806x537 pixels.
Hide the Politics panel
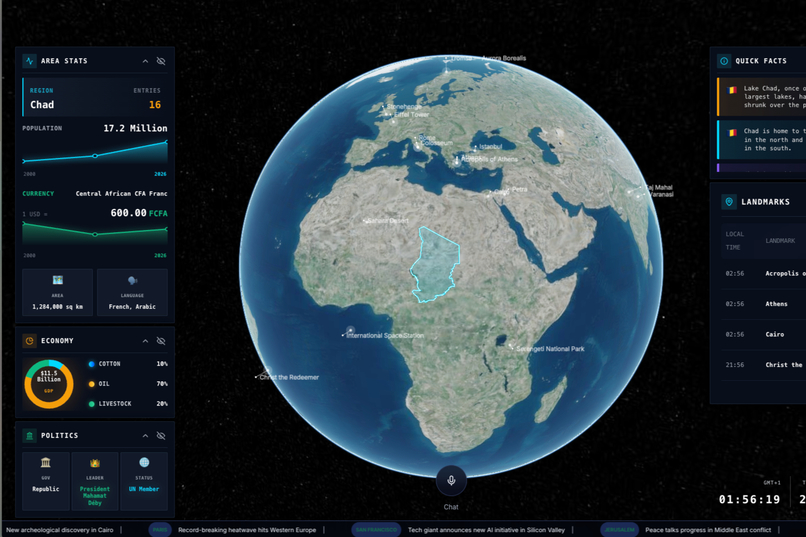(161, 436)
